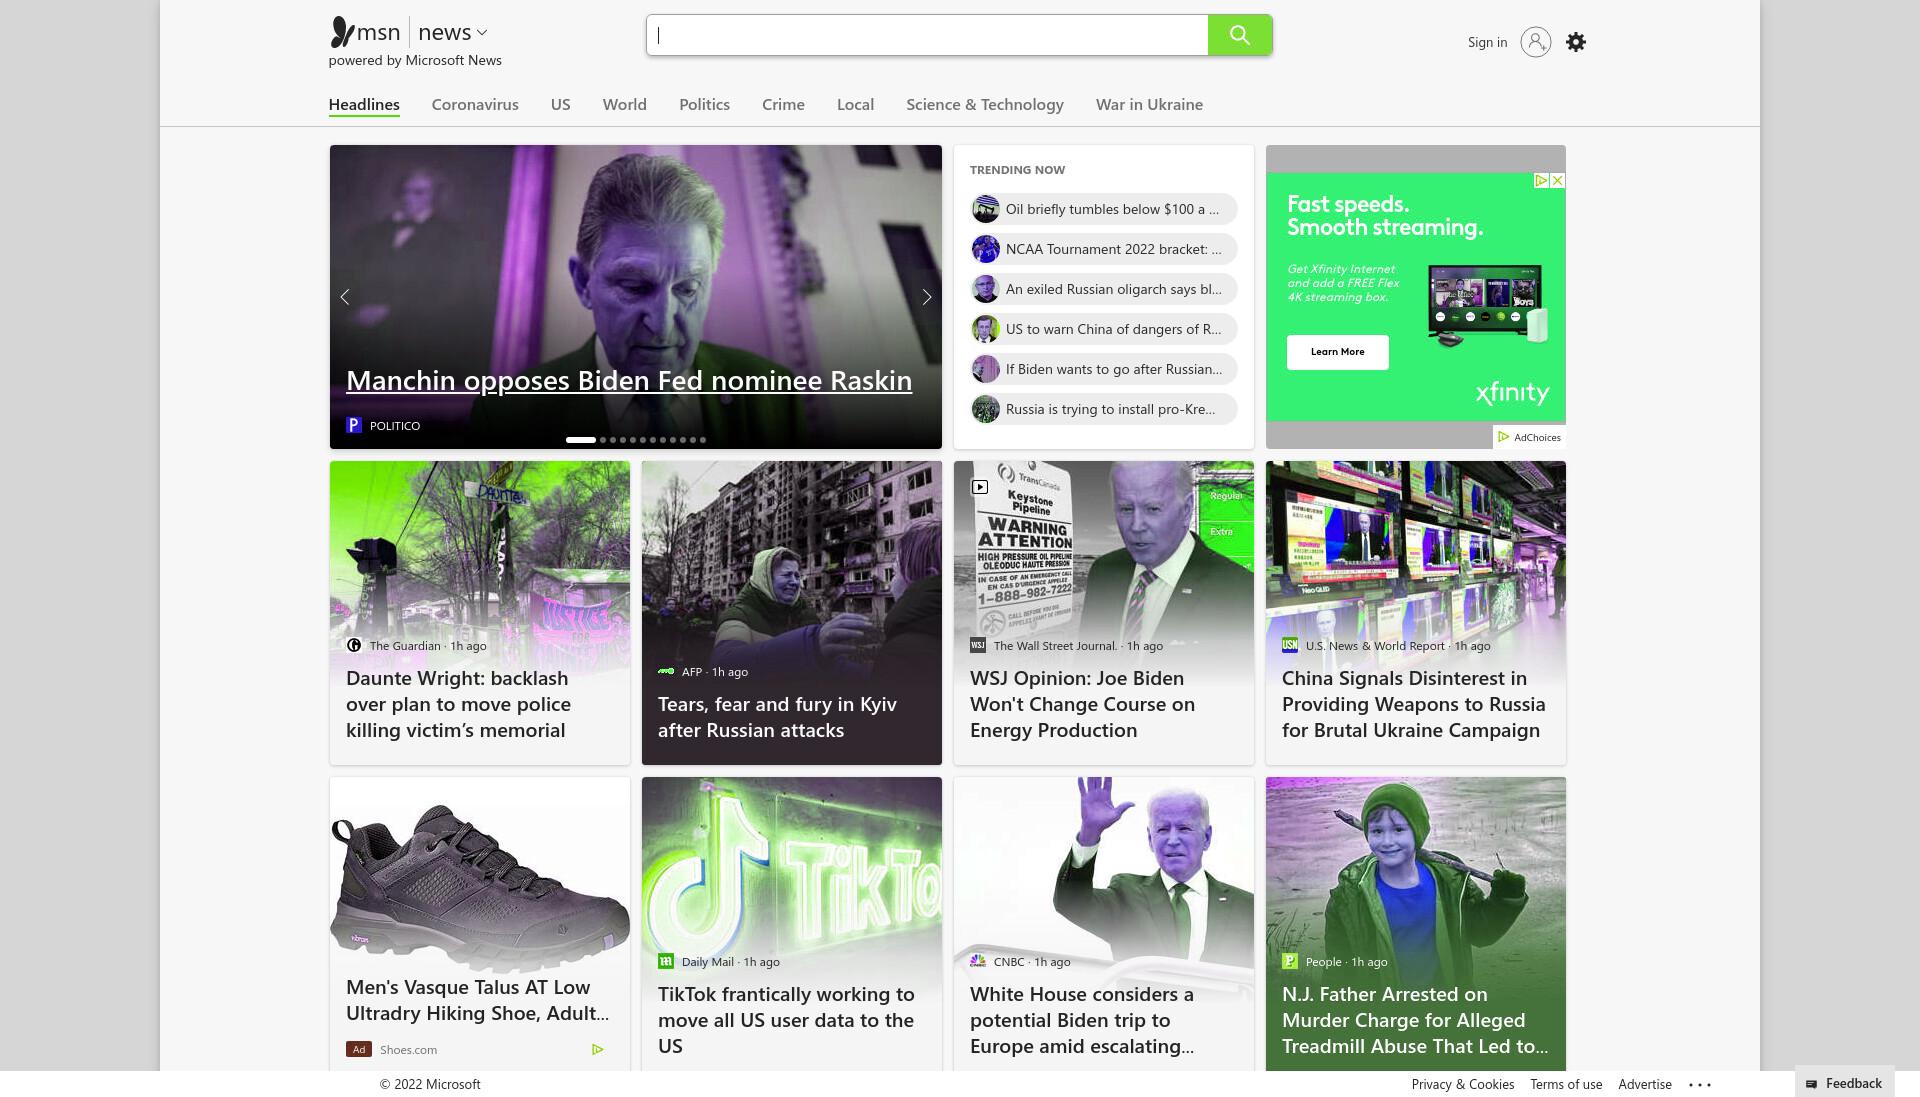The width and height of the screenshot is (1920, 1097).
Task: Open Advertise footer link
Action: tap(1645, 1084)
